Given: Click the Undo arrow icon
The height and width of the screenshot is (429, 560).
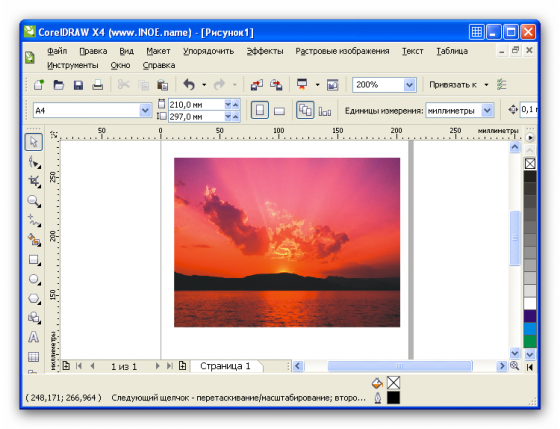Looking at the screenshot, I should point(189,85).
